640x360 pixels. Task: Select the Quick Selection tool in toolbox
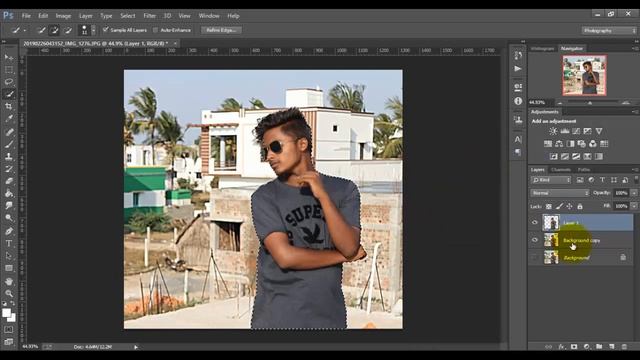click(x=9, y=94)
